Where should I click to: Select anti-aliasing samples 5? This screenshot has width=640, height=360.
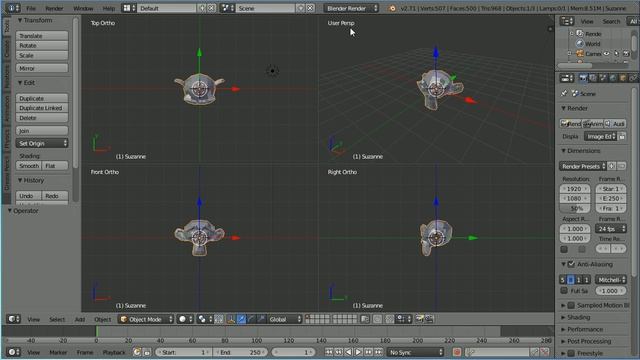pos(563,280)
